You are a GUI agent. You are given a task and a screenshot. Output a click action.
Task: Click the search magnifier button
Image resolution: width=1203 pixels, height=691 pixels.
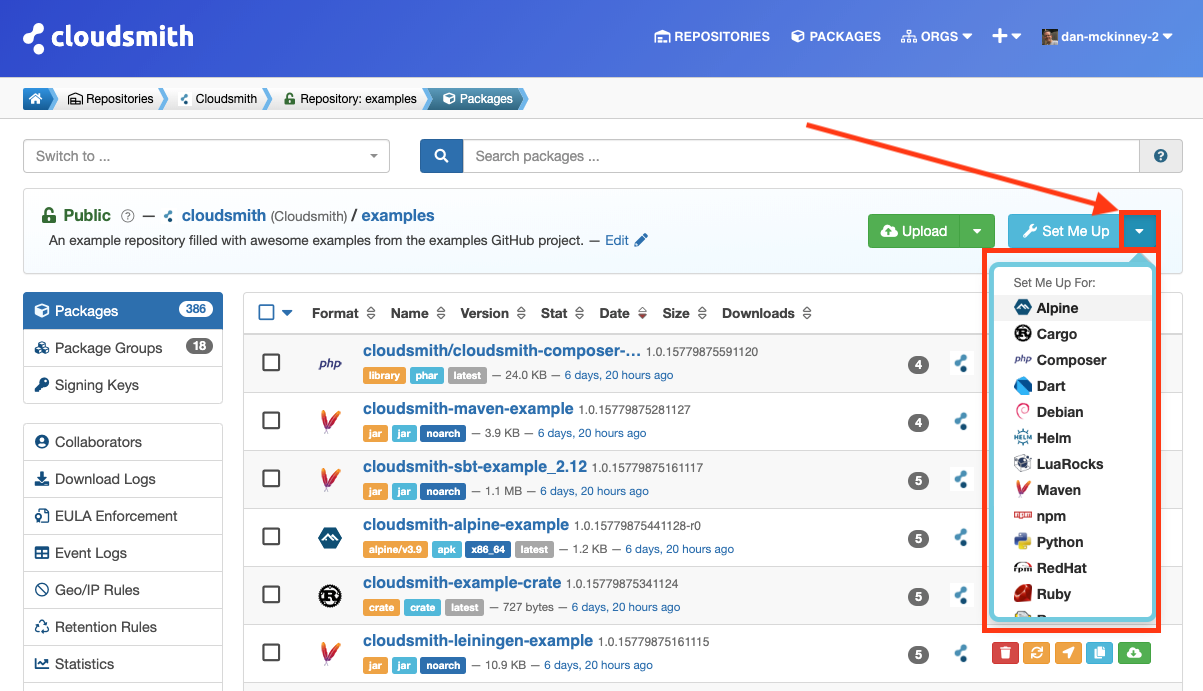point(441,156)
